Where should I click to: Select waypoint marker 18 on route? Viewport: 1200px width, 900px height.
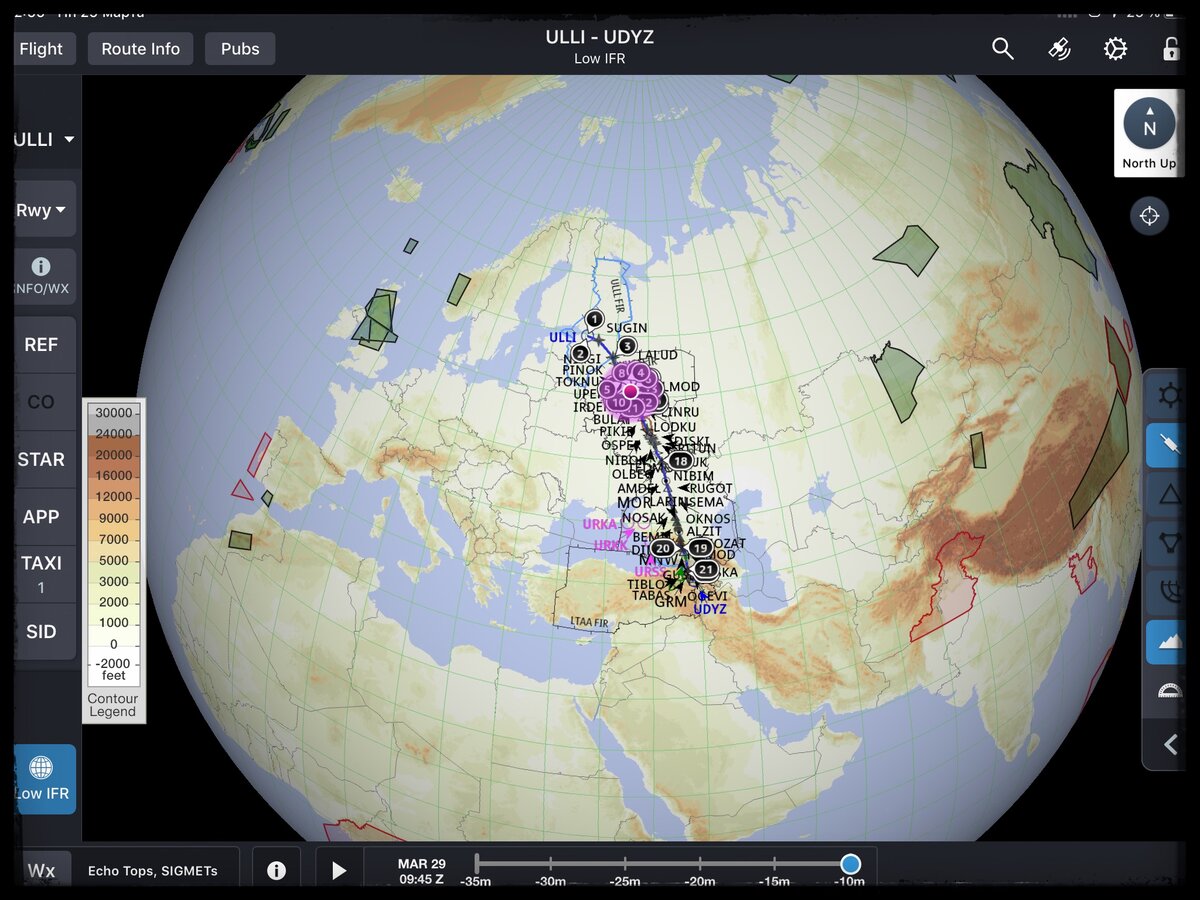[681, 461]
